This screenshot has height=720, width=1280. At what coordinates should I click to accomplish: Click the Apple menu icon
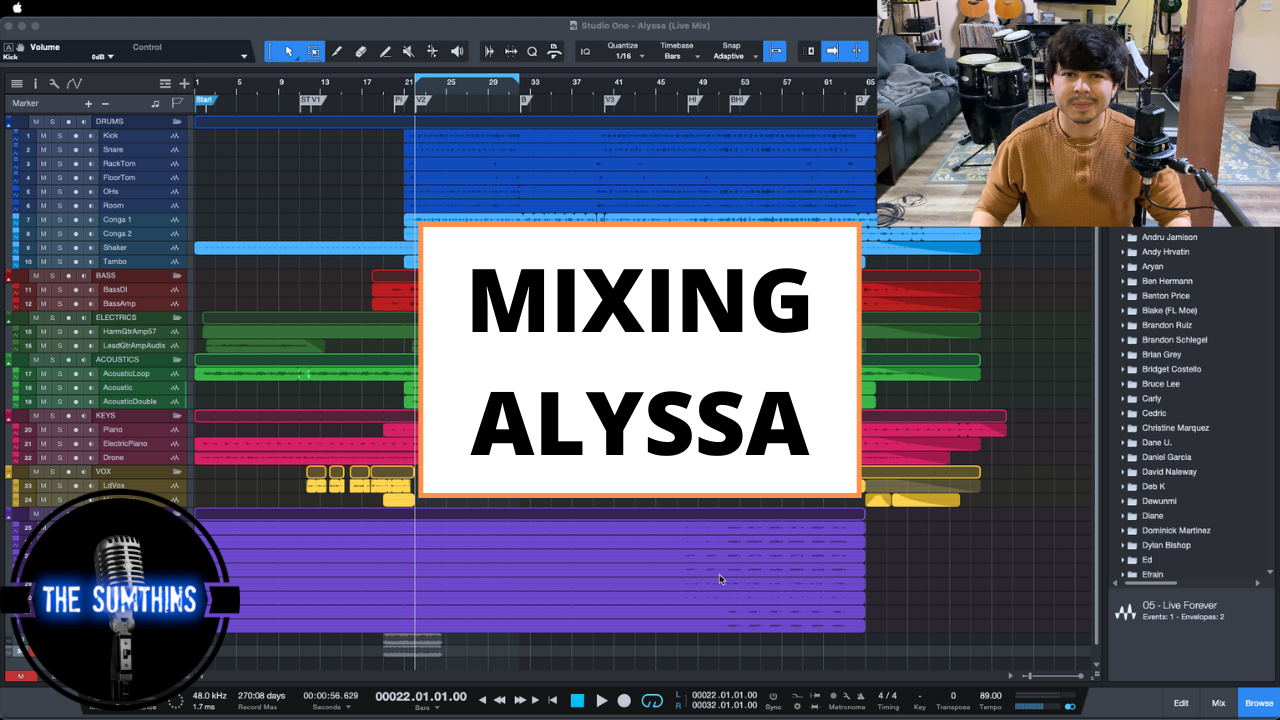(x=17, y=7)
